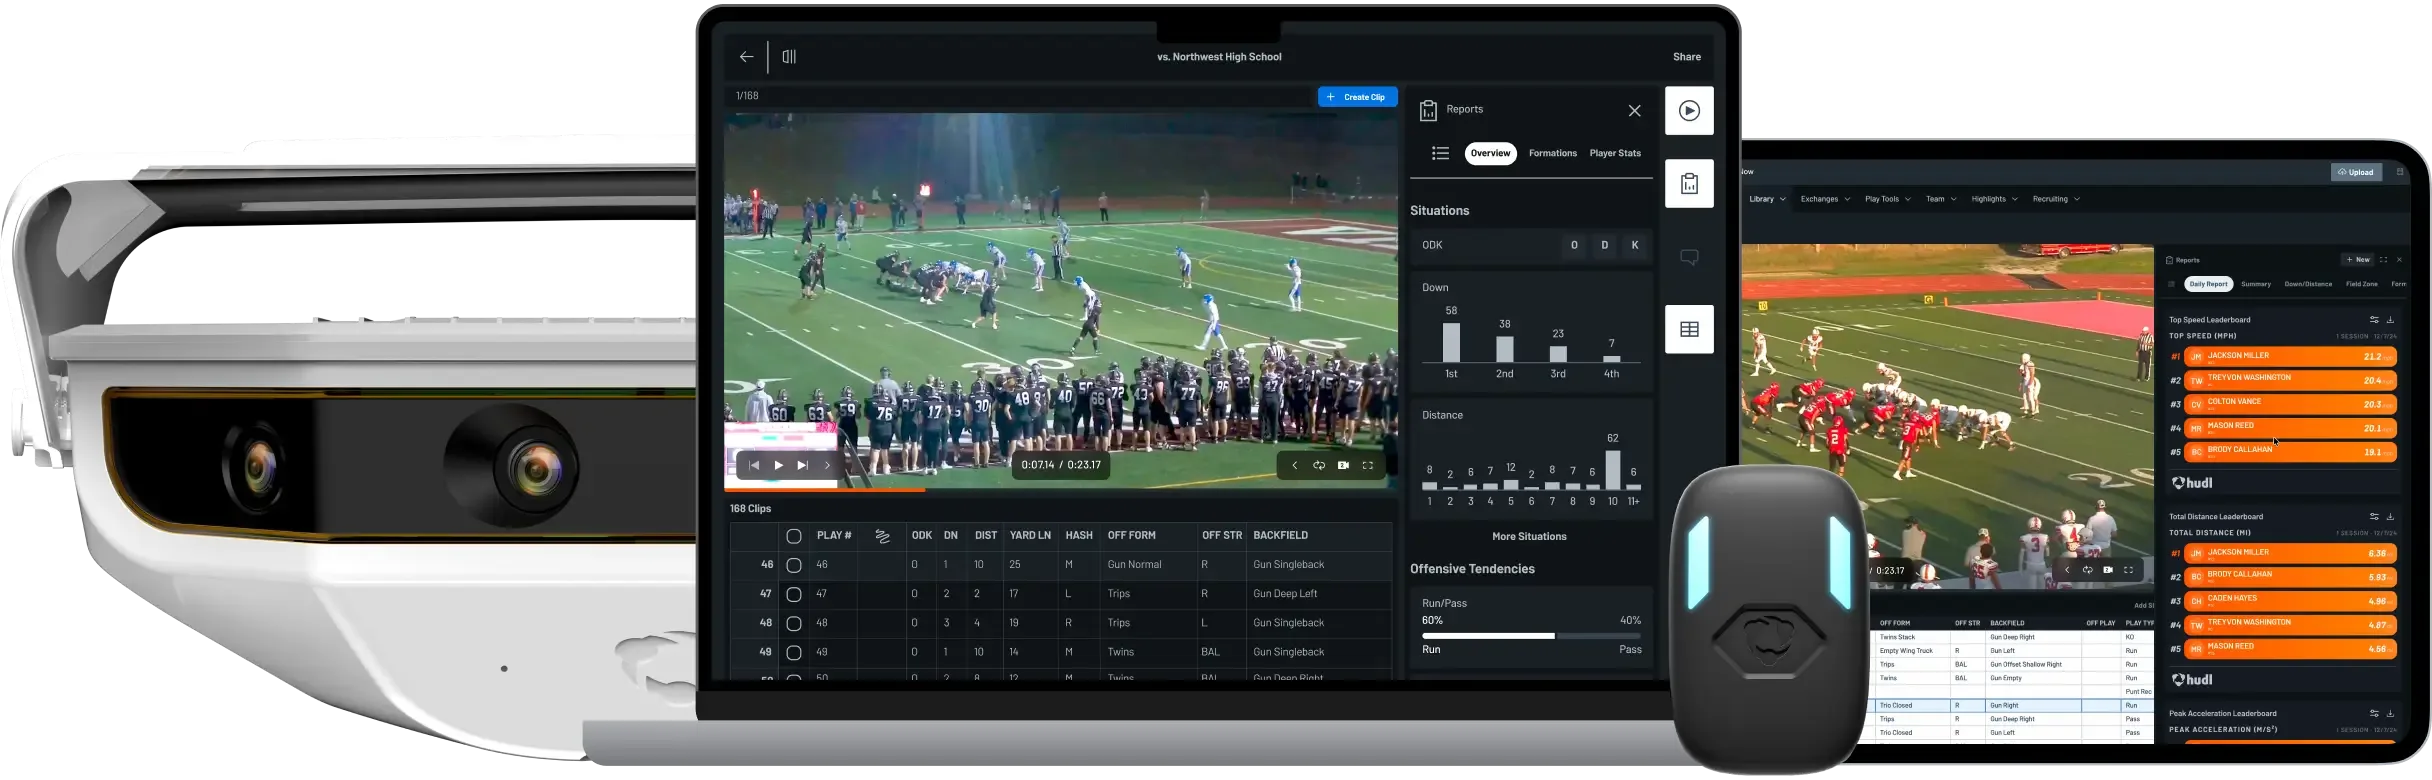Open the Recruiting dropdown on tablet

click(2056, 199)
